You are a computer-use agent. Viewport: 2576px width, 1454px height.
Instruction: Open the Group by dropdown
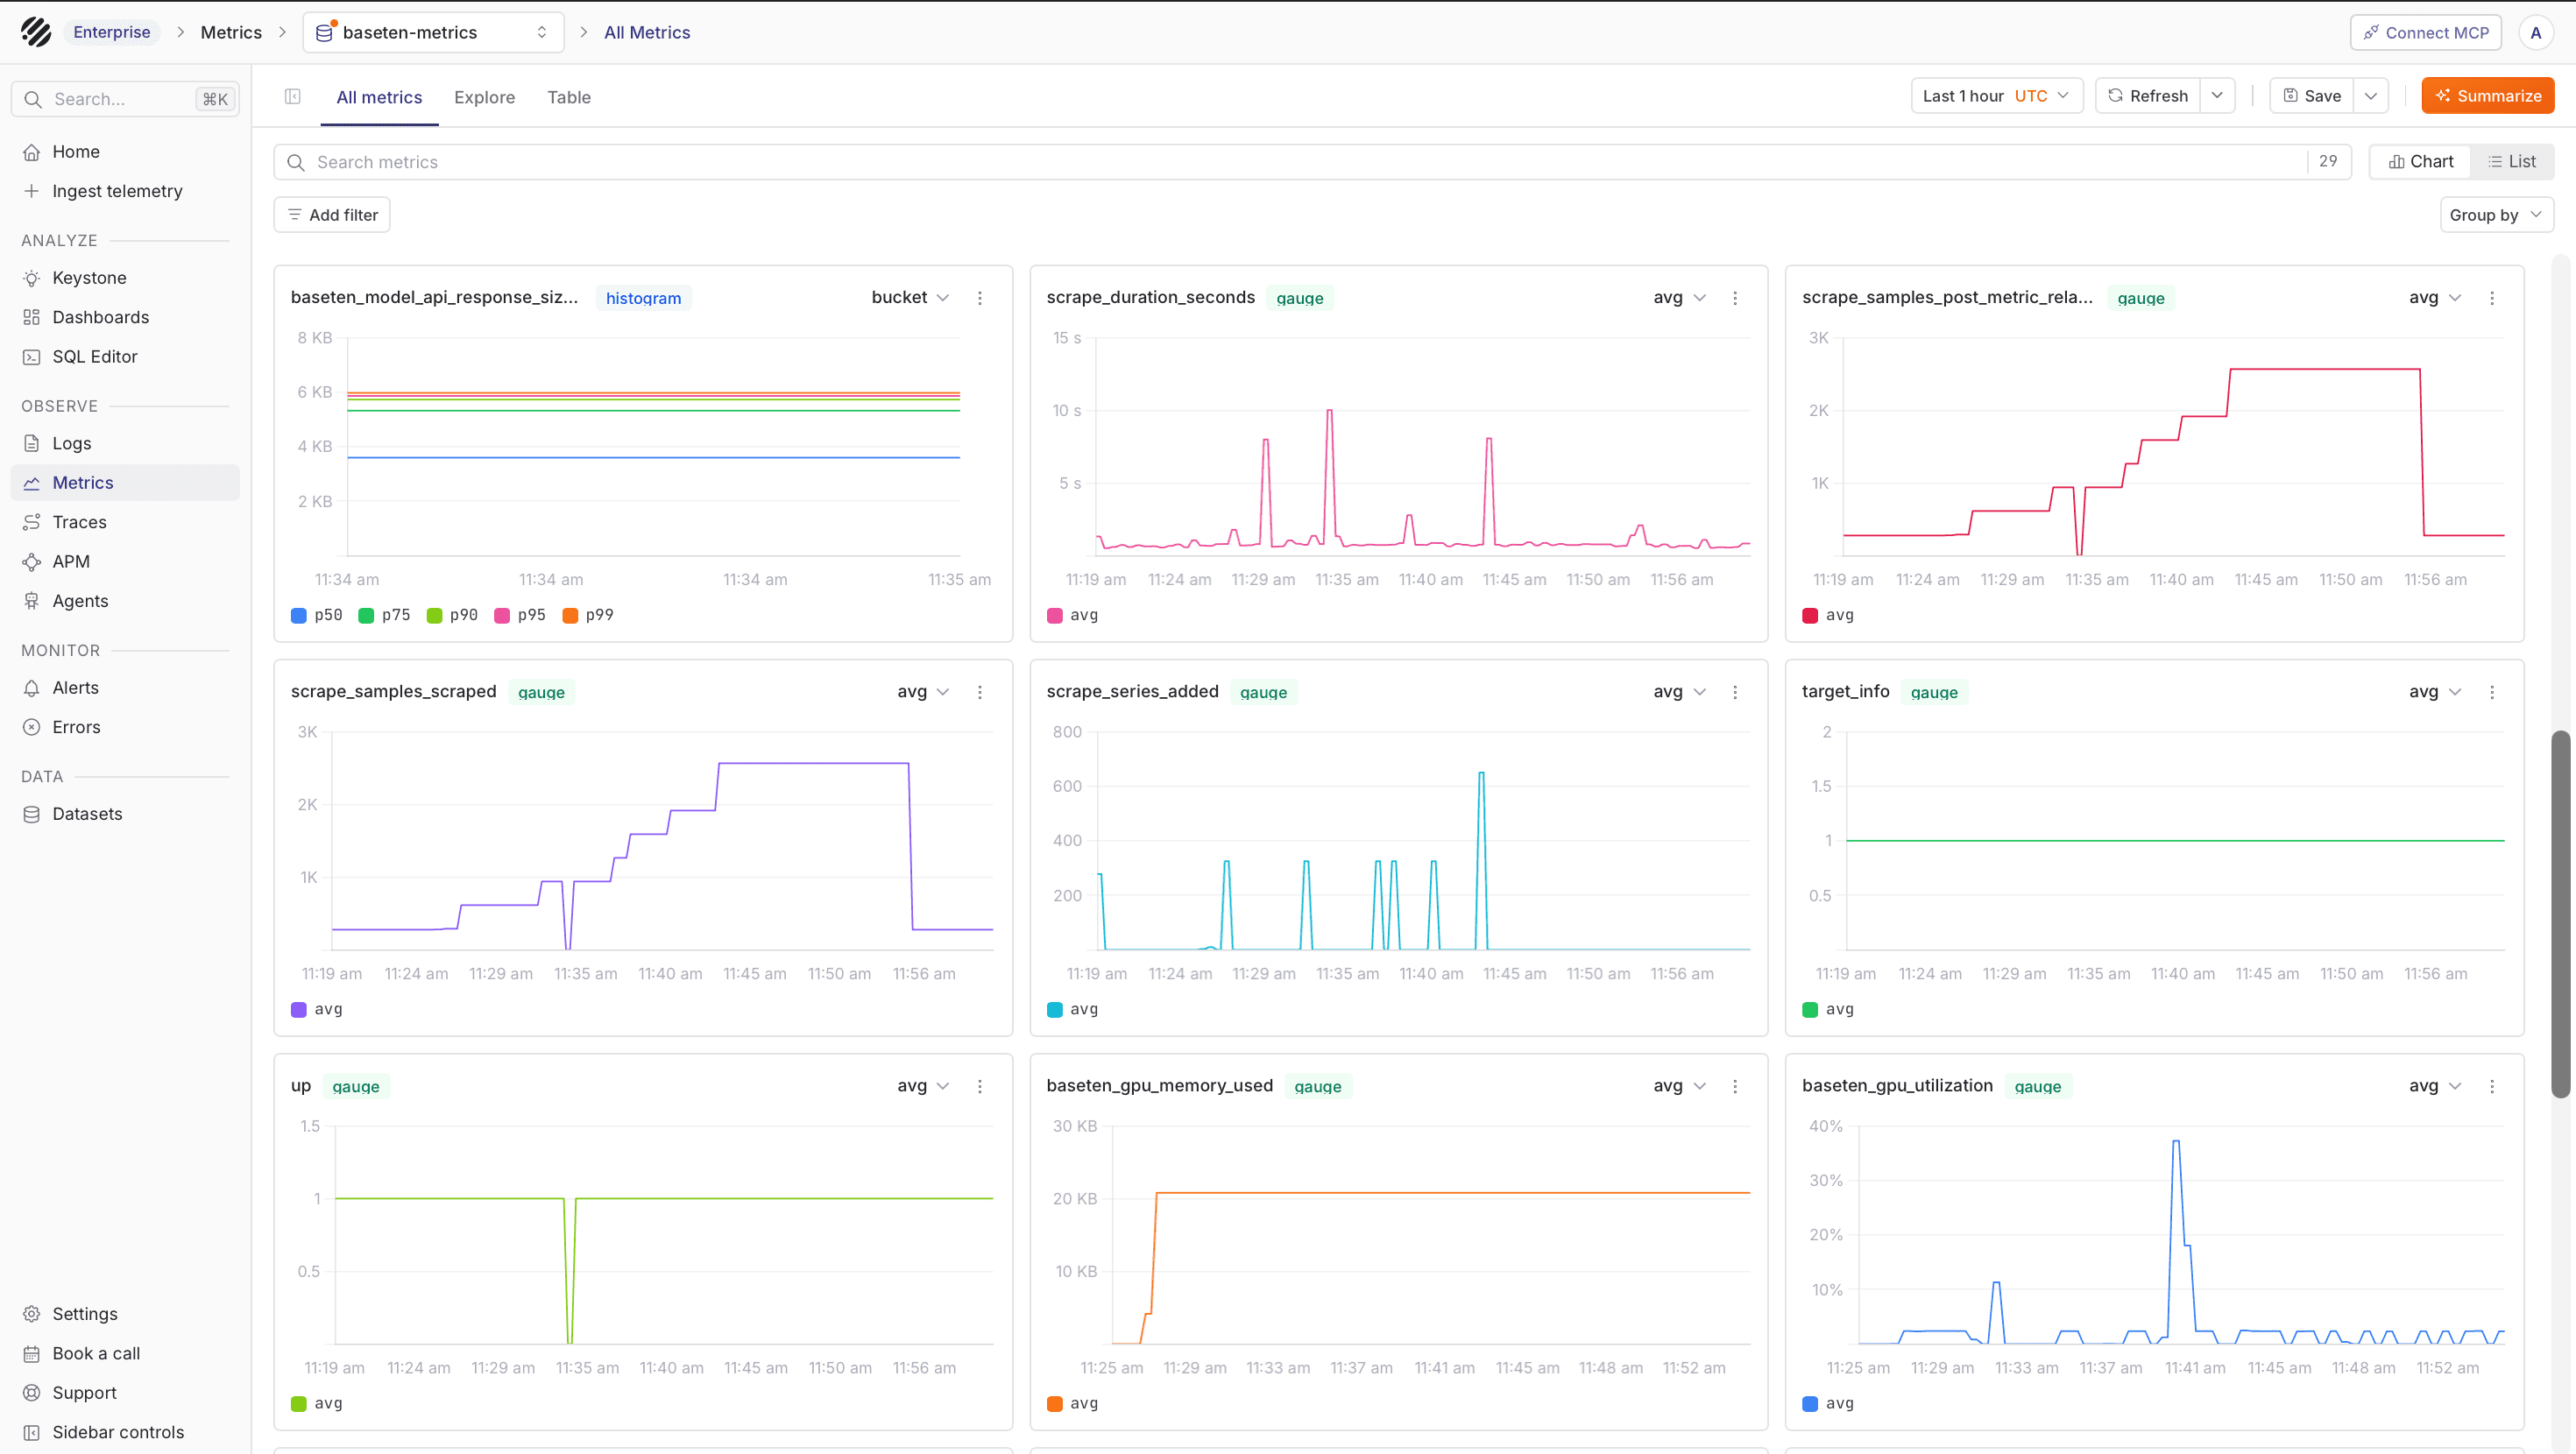click(x=2496, y=215)
